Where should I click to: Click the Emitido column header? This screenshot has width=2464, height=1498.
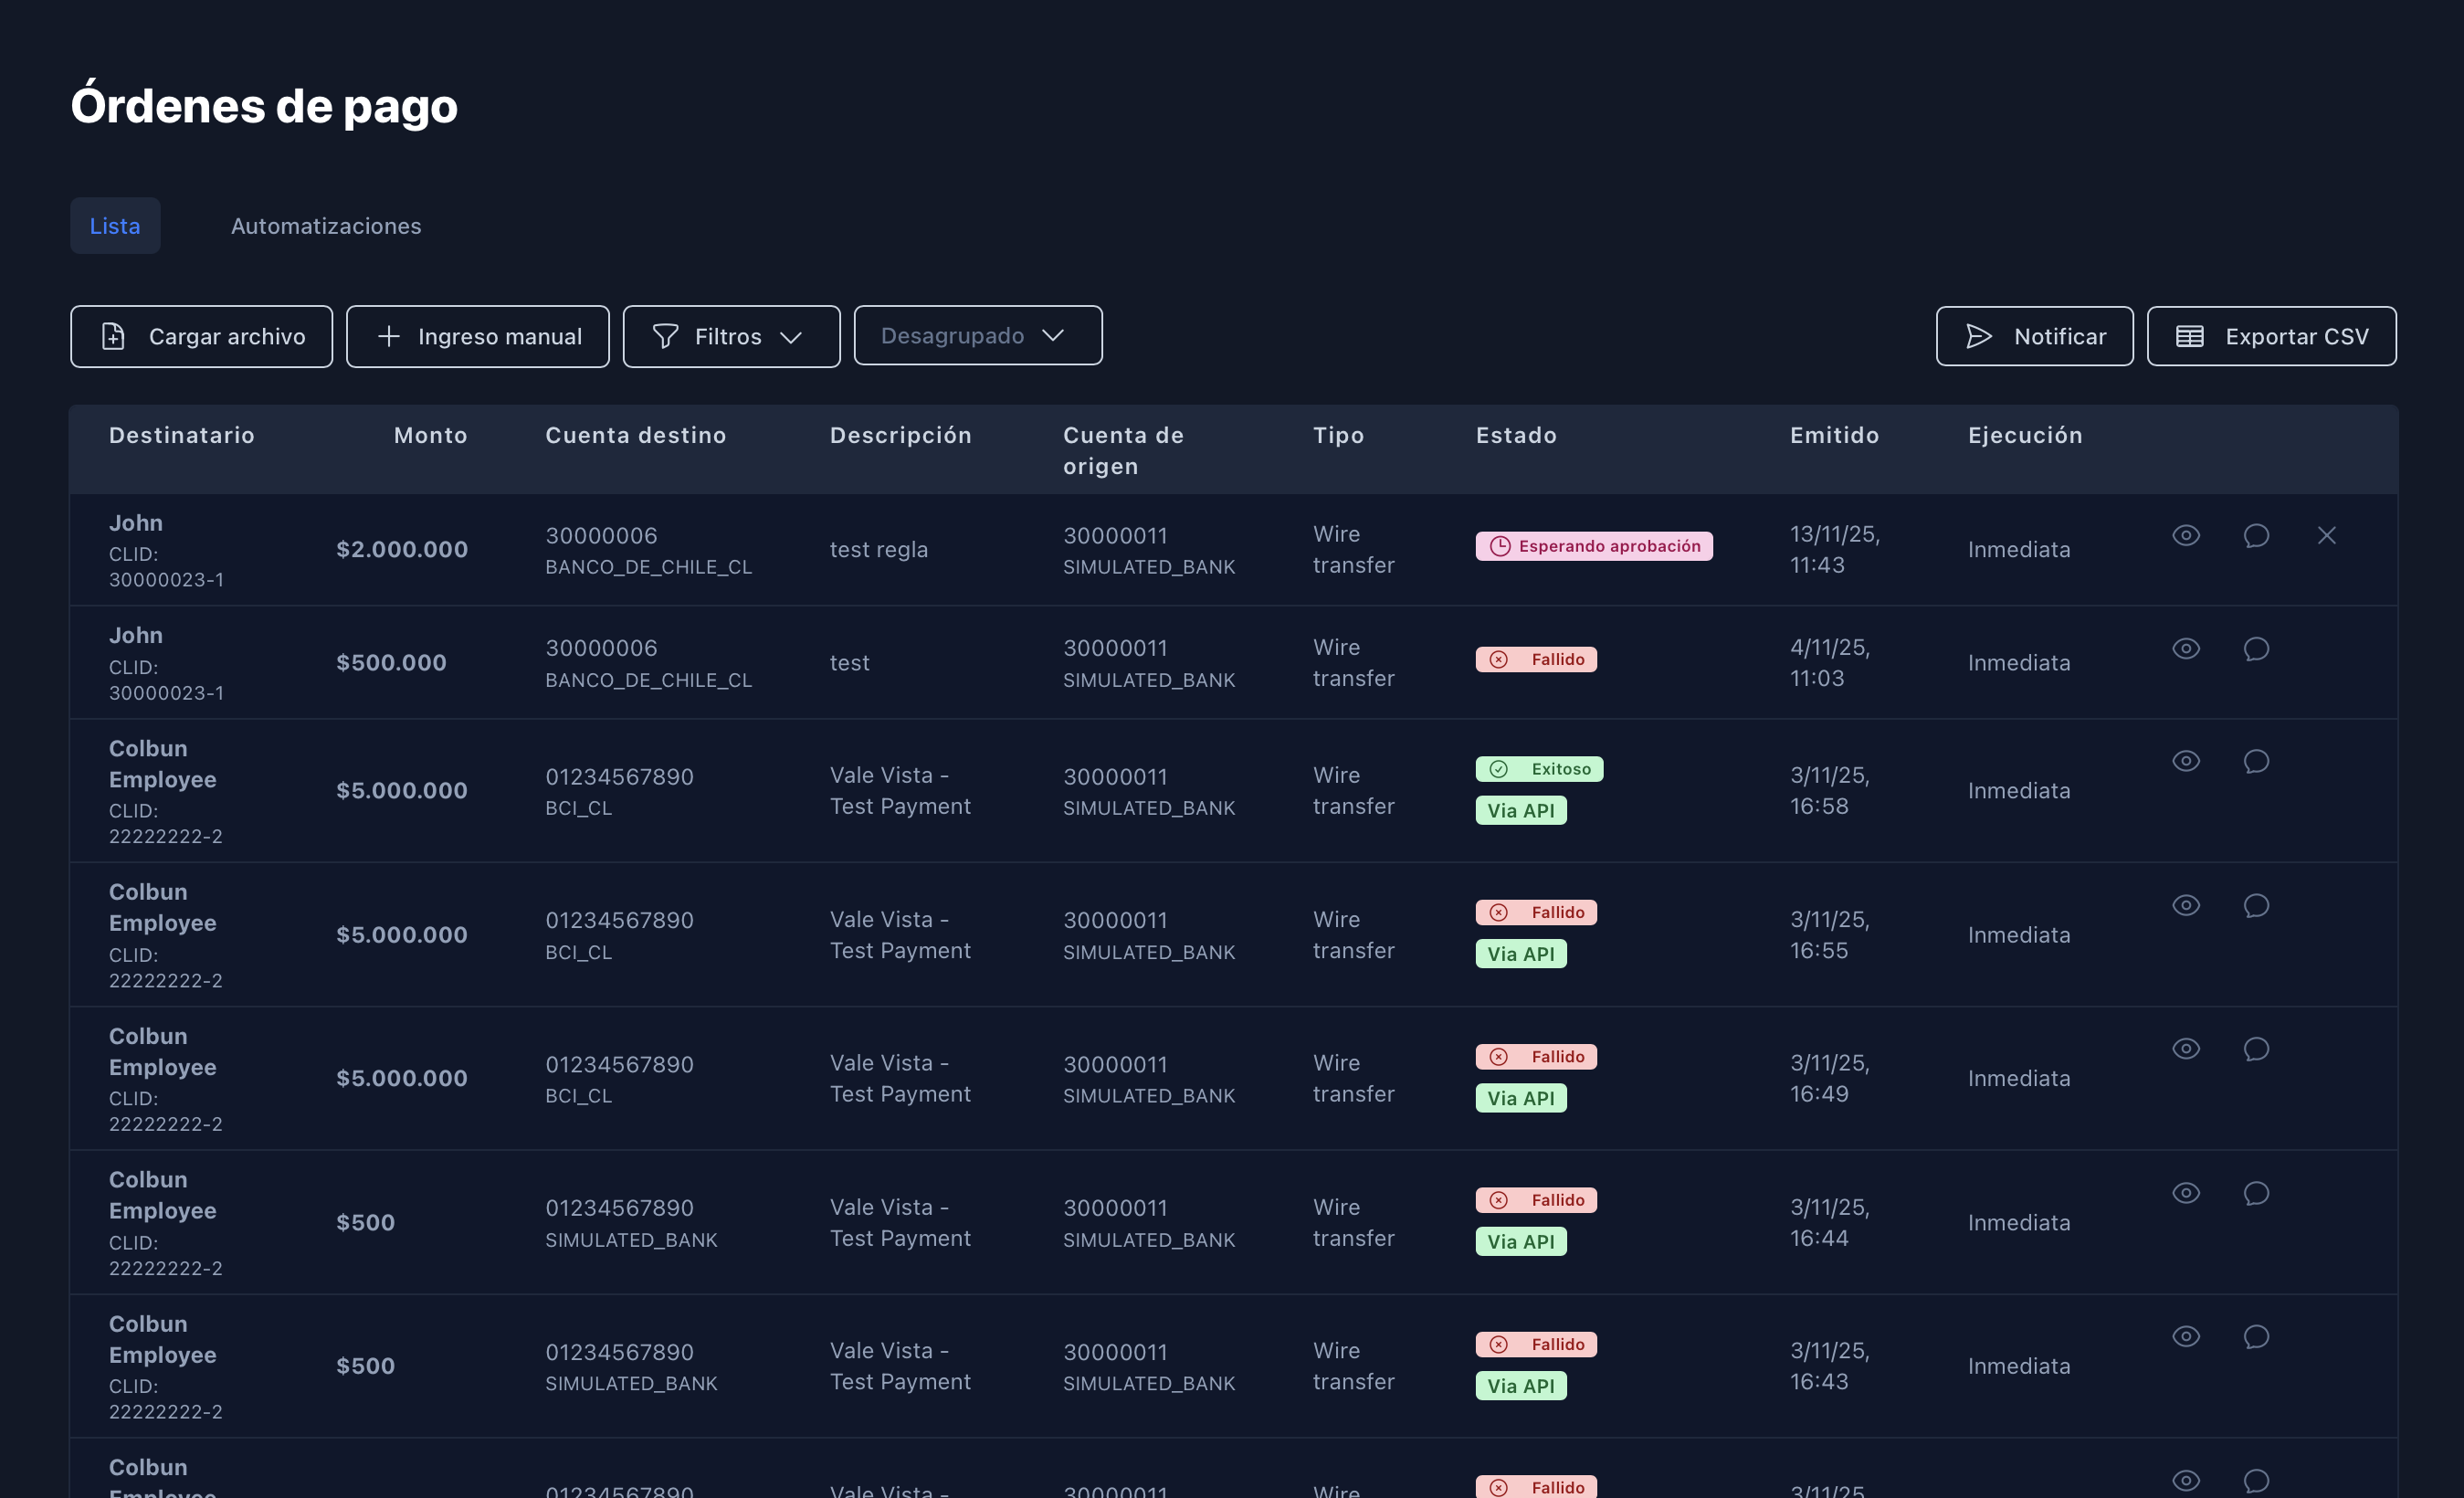[x=1834, y=435]
